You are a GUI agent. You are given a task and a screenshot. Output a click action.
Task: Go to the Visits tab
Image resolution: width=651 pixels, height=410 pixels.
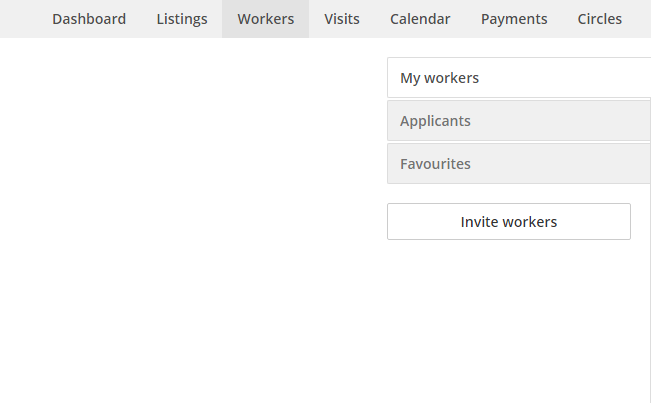(x=342, y=19)
